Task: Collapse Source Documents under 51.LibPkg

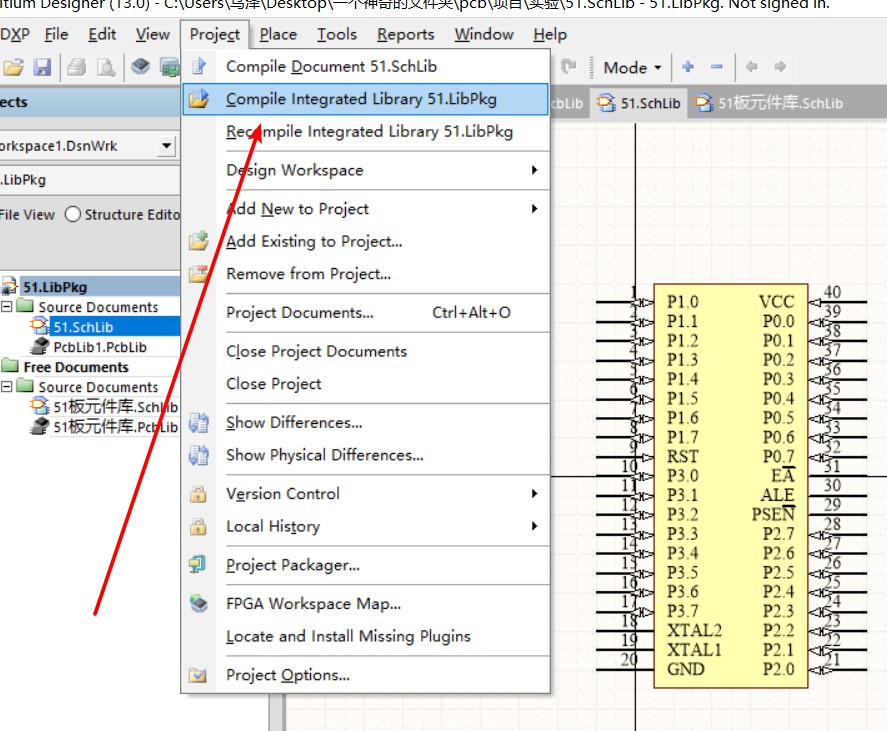Action: coord(7,307)
